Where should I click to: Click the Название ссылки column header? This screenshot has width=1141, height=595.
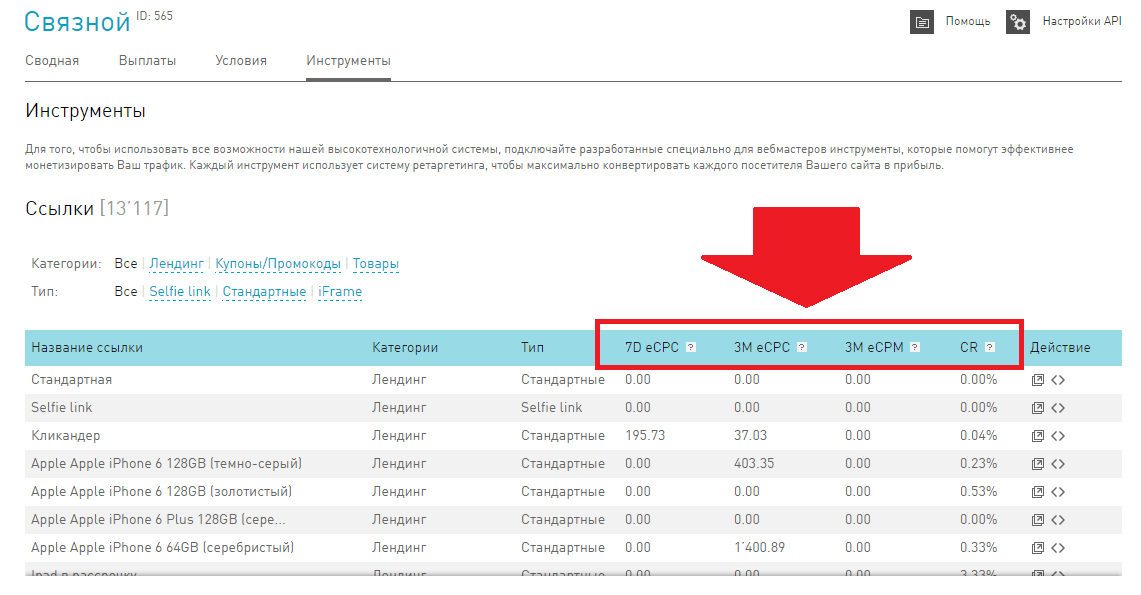(87, 348)
